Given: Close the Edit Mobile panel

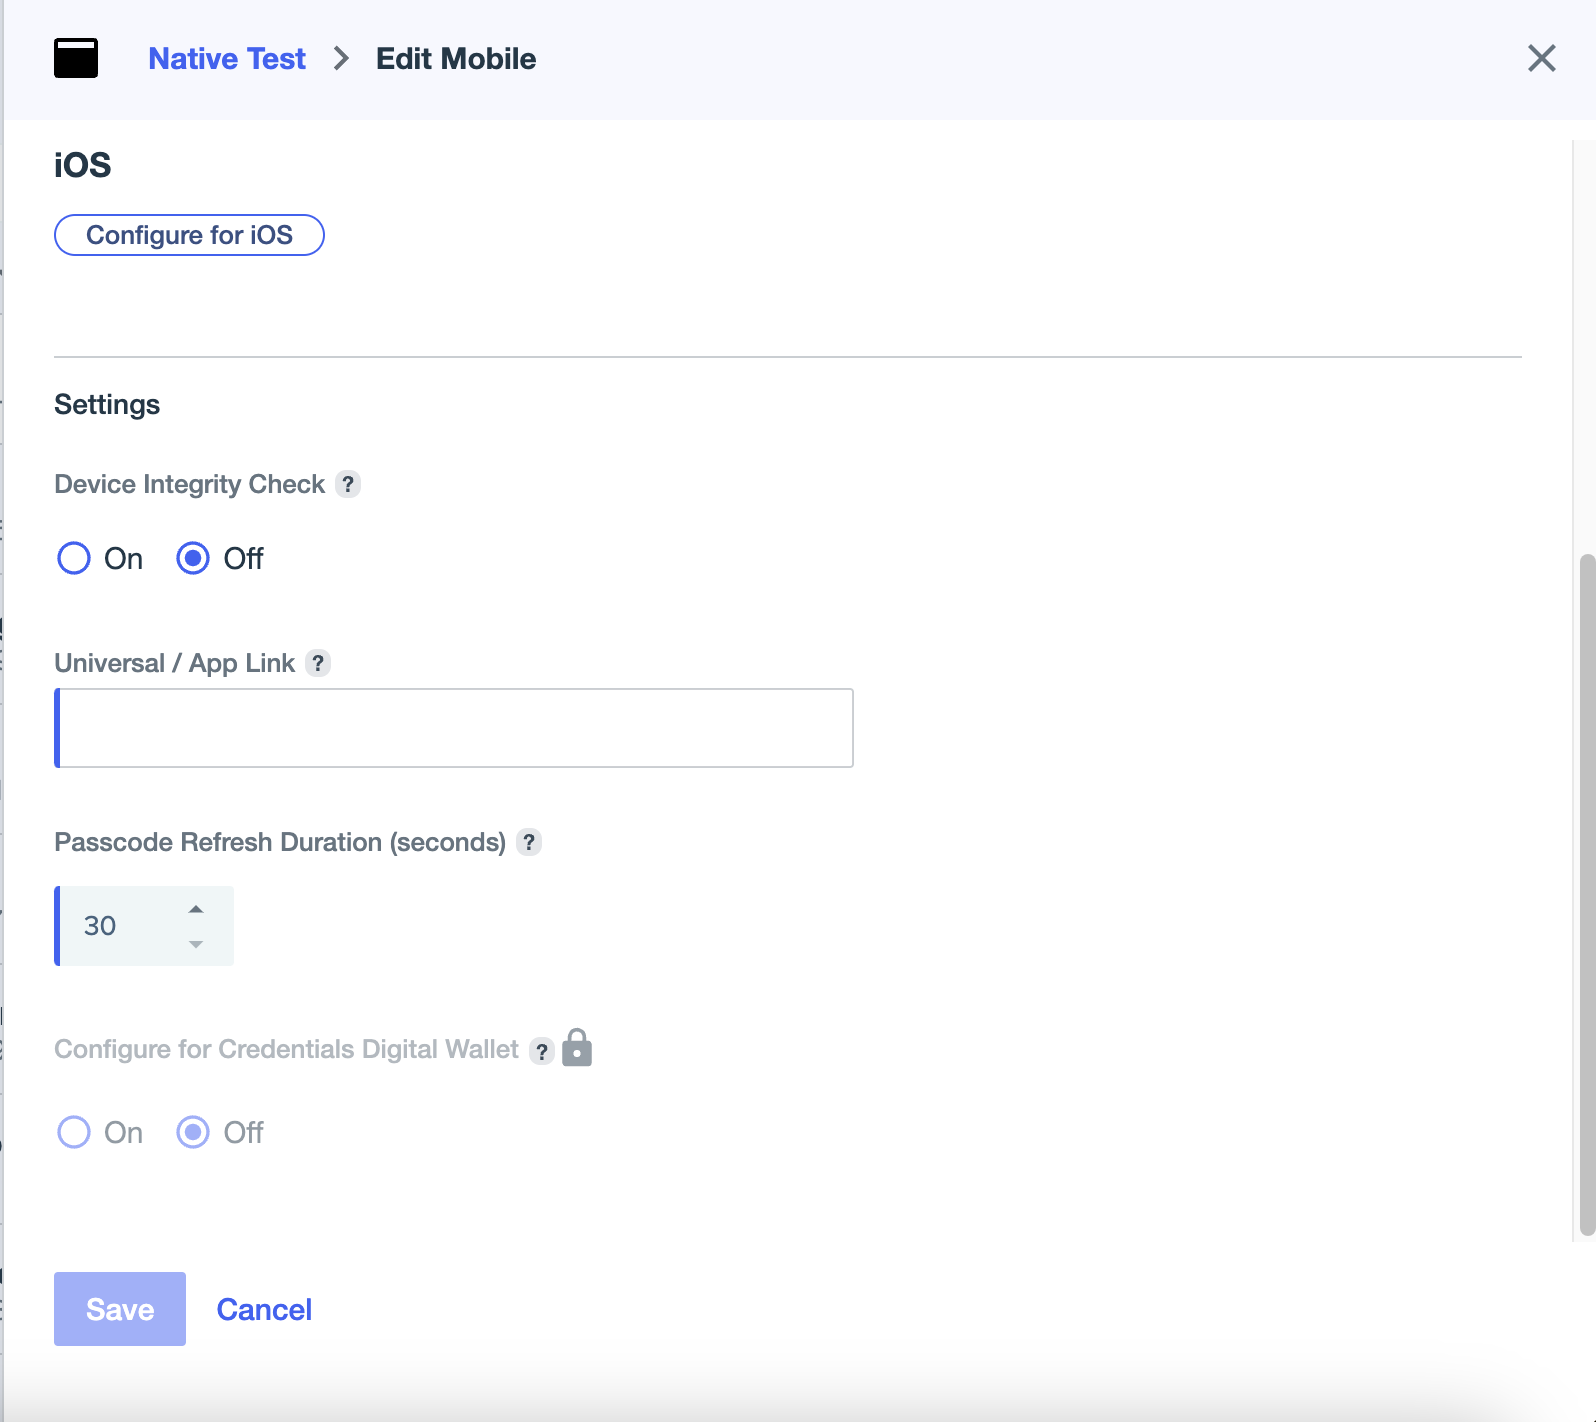Looking at the screenshot, I should click(x=1541, y=58).
